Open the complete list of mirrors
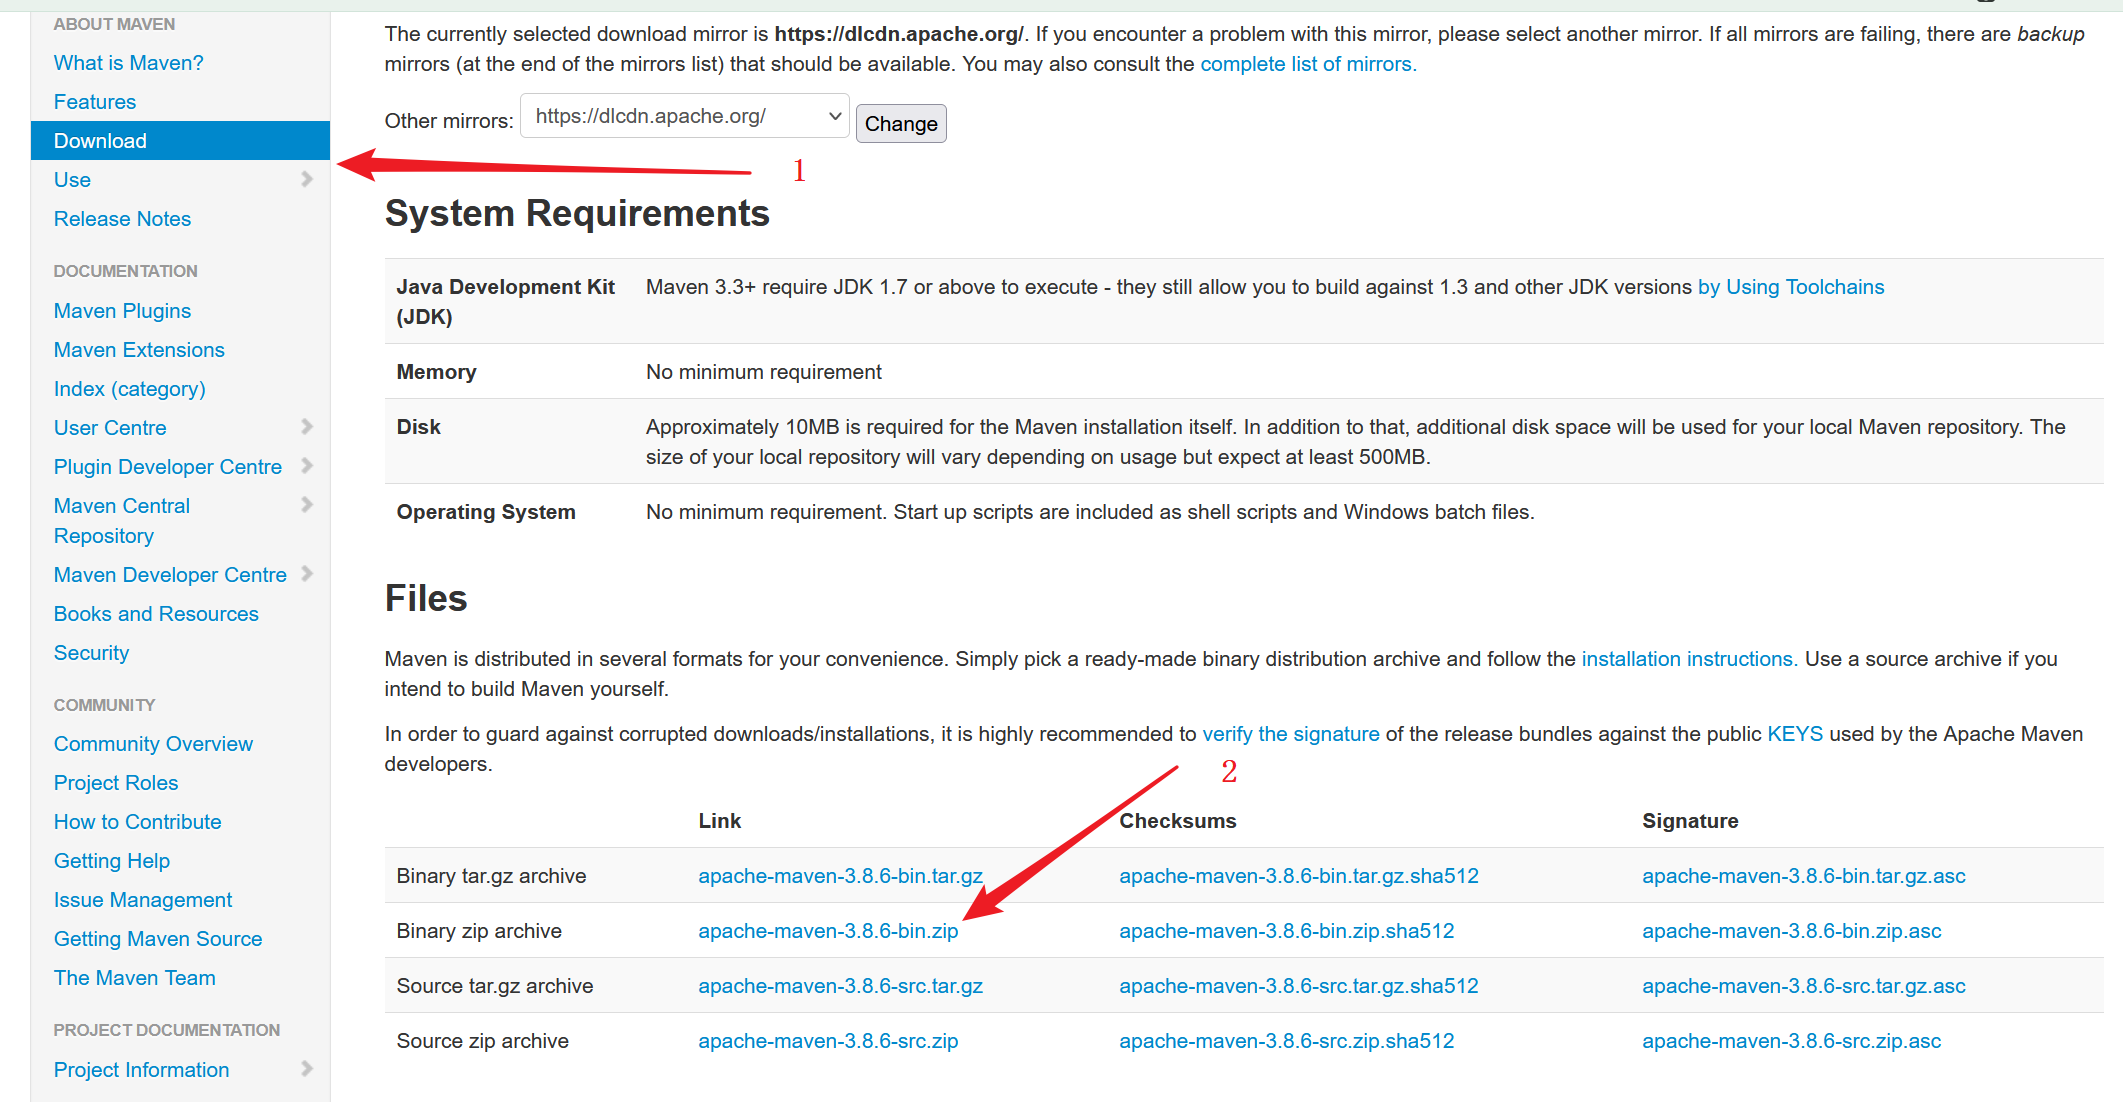2123x1102 pixels. click(1308, 64)
